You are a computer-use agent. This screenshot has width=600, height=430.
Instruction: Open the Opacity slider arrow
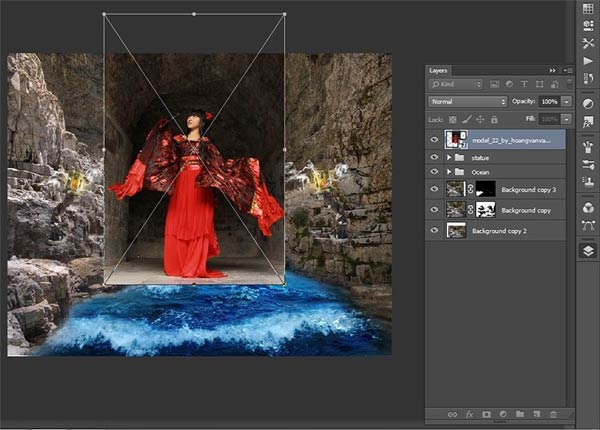(566, 101)
